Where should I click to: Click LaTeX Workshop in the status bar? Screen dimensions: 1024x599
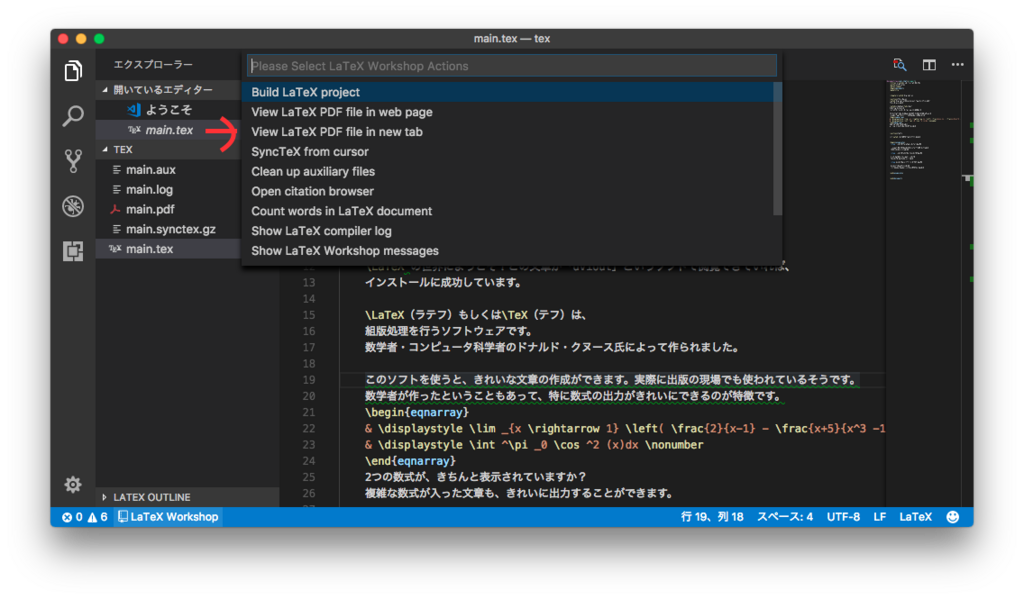point(168,517)
